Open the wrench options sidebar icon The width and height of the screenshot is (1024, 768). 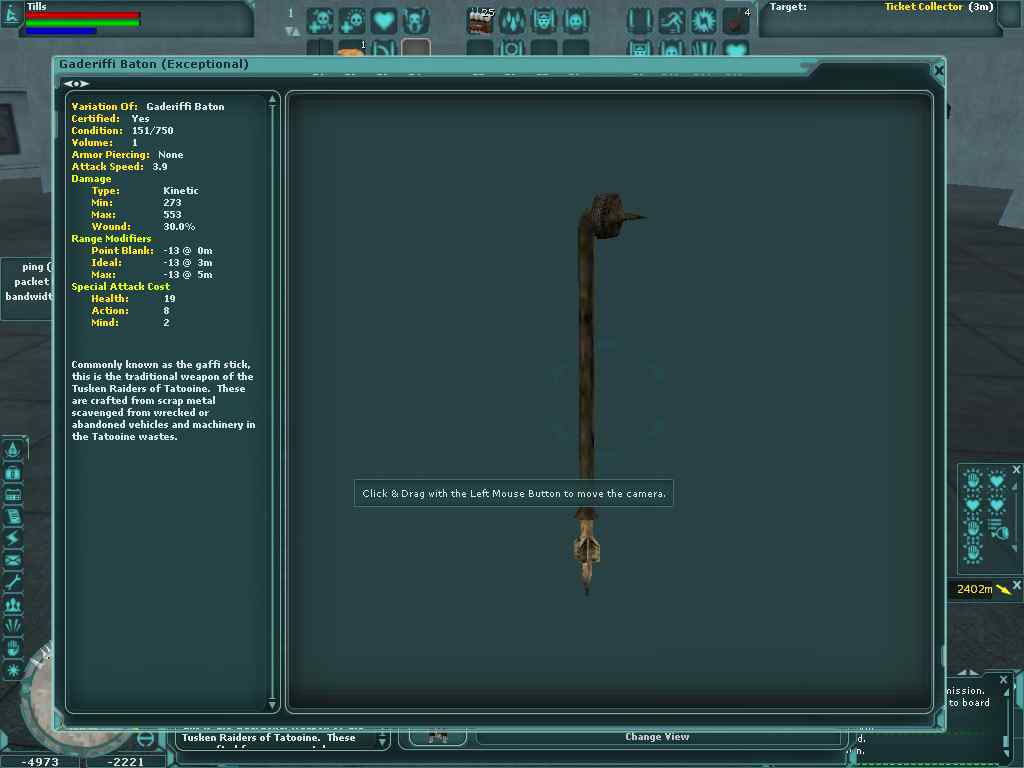pyautogui.click(x=13, y=582)
